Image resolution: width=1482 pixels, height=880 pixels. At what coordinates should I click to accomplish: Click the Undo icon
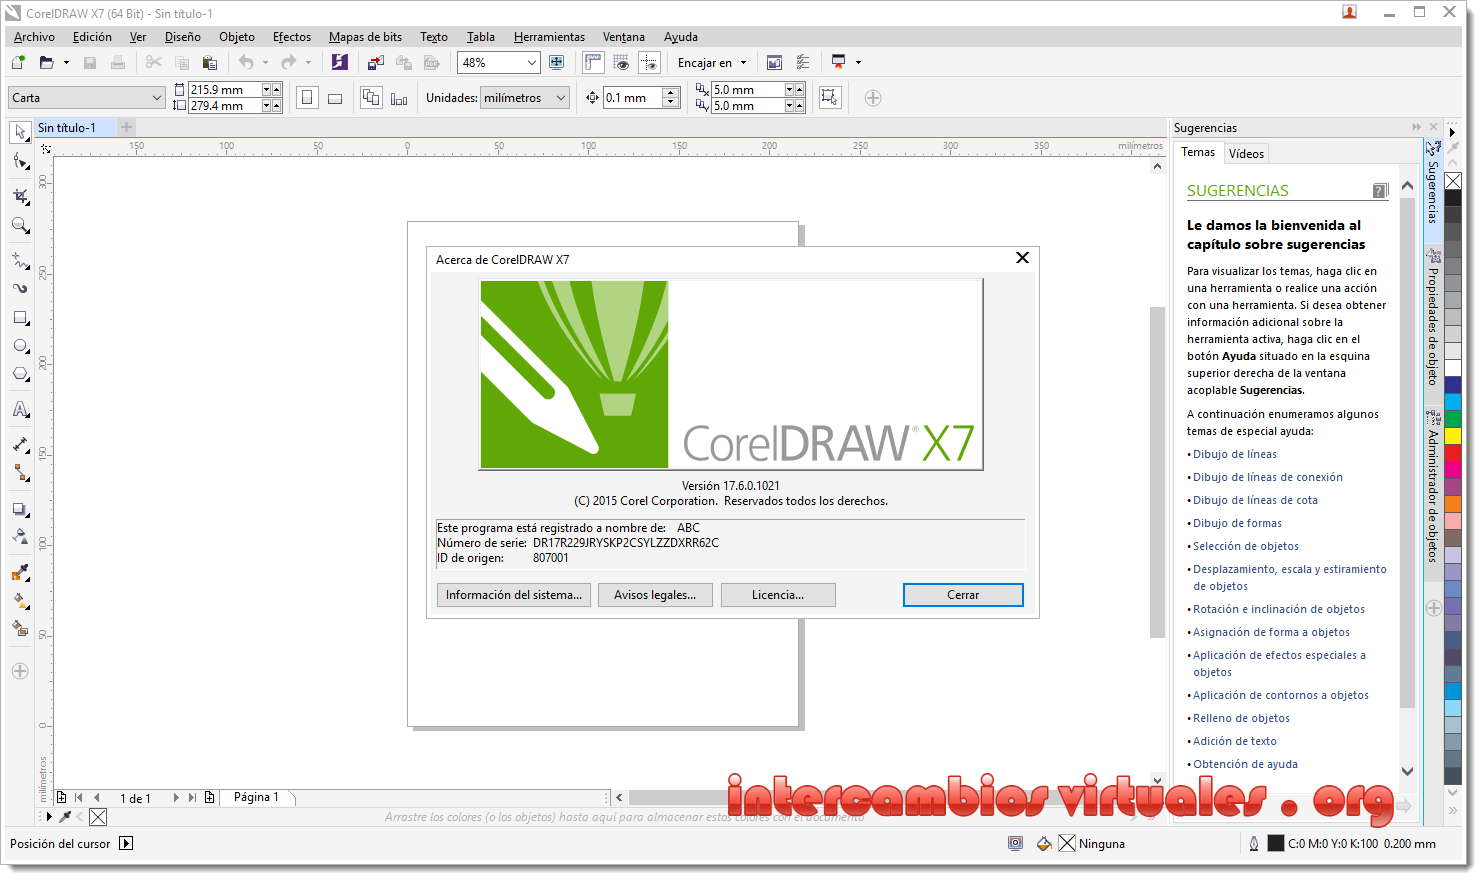coord(246,62)
